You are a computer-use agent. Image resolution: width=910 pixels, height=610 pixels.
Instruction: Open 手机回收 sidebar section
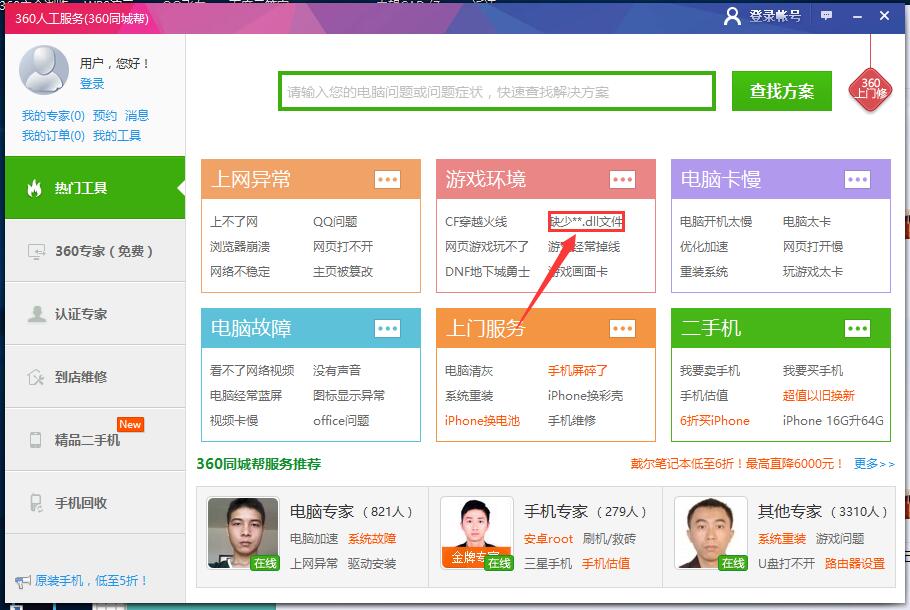tap(95, 503)
